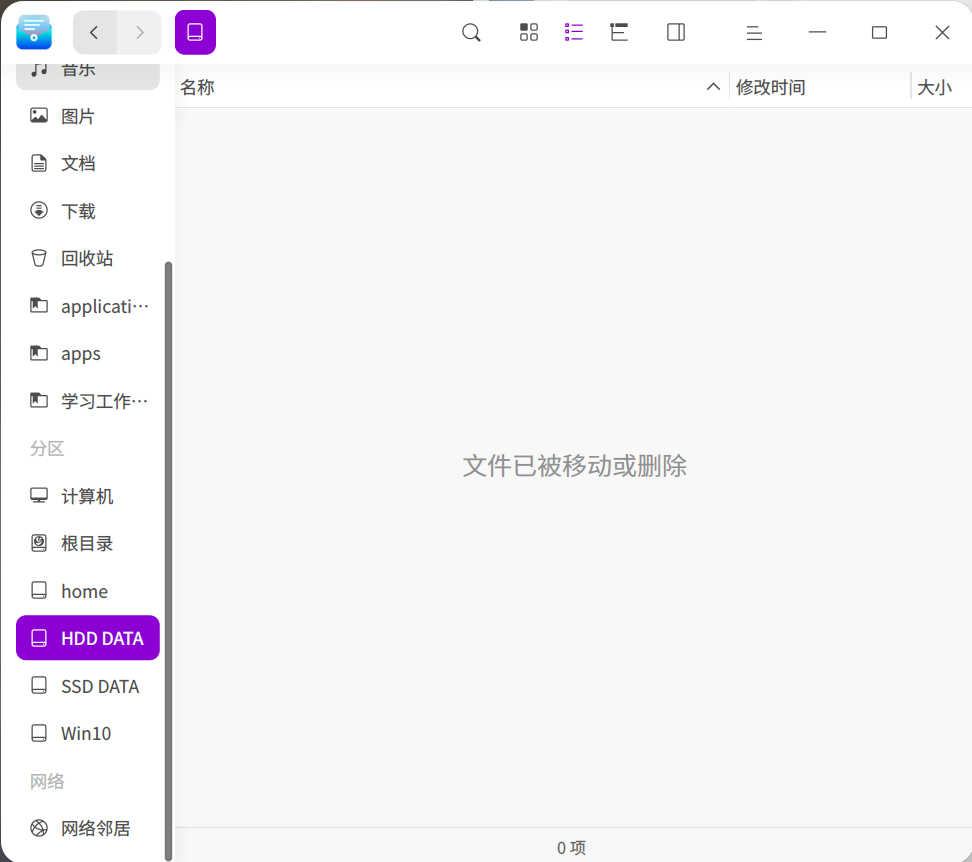972x862 pixels.
Task: Open 下载 in sidebar
Action: [88, 211]
